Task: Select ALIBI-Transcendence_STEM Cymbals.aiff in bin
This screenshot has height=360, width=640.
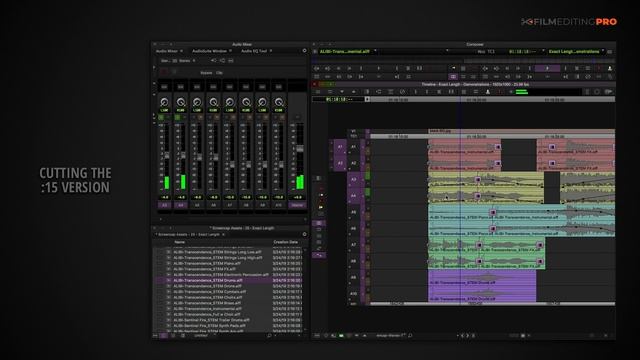Action: tap(209, 292)
